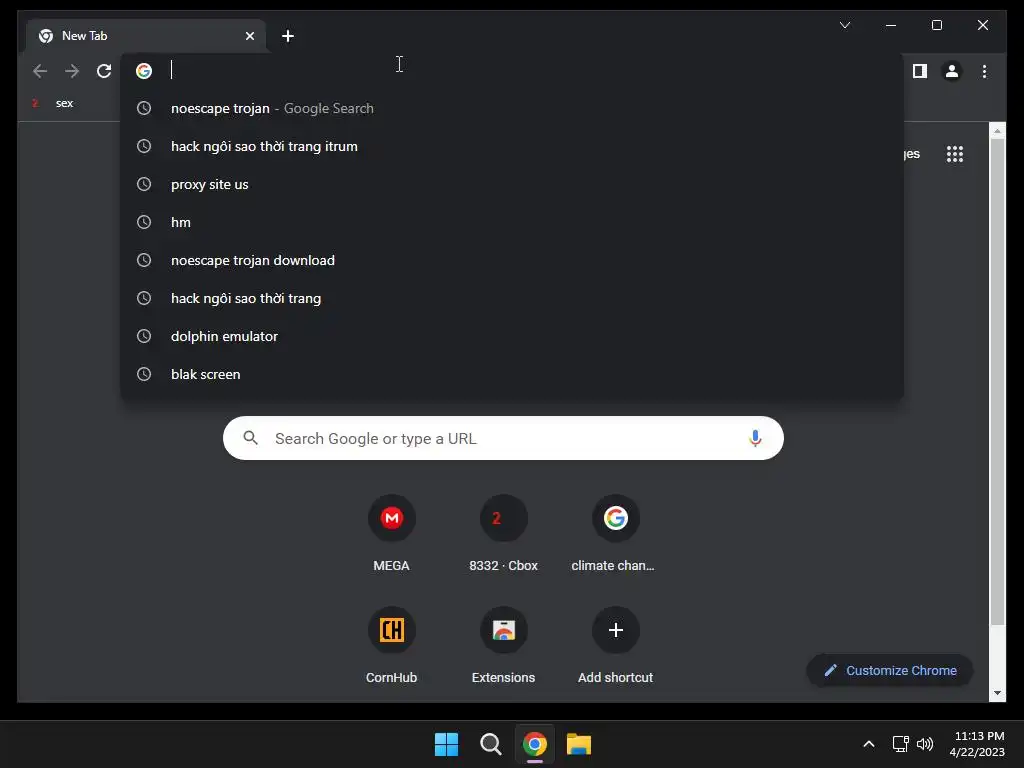Viewport: 1024px width, 768px height.
Task: Open the CornHub shortcut
Action: pyautogui.click(x=391, y=645)
